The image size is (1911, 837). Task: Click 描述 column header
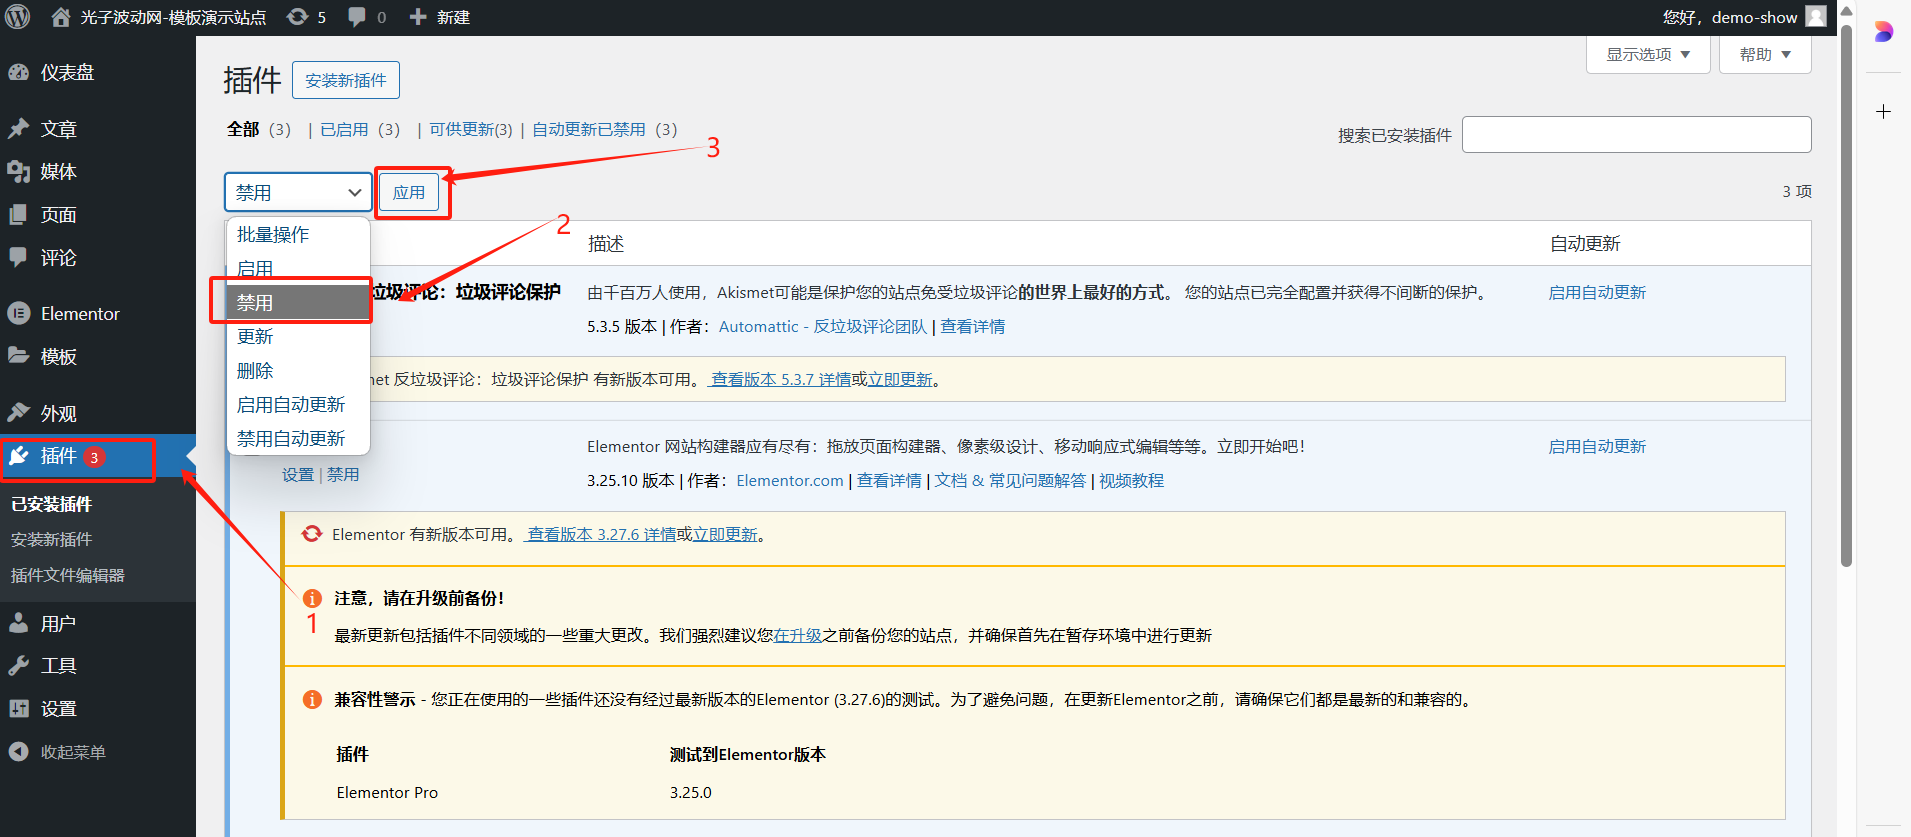(606, 243)
